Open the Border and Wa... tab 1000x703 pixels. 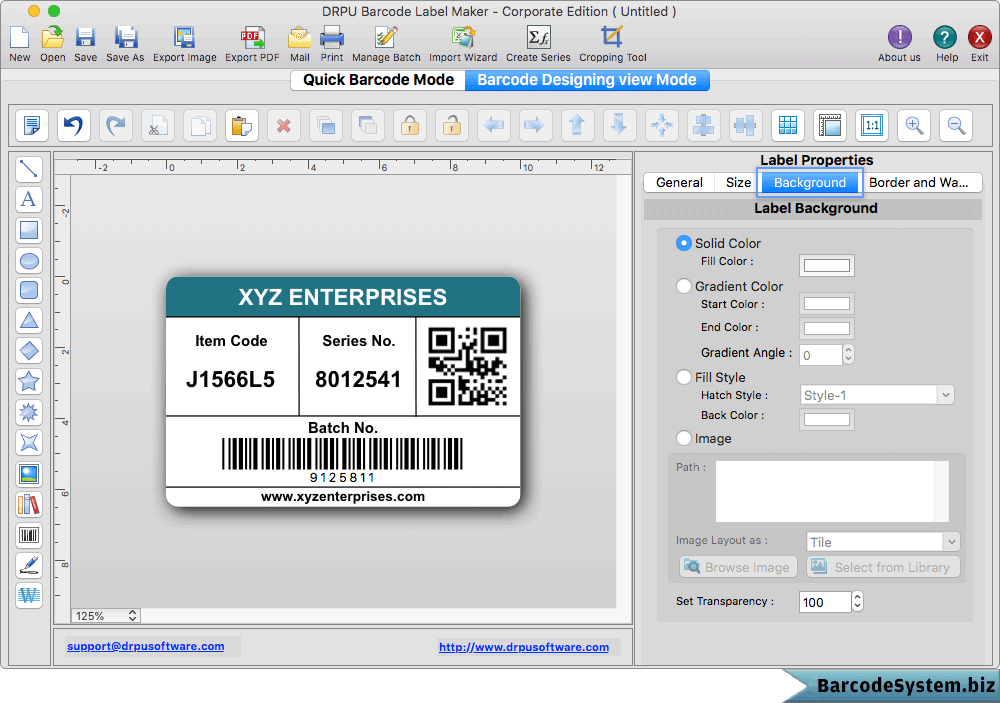click(x=918, y=182)
